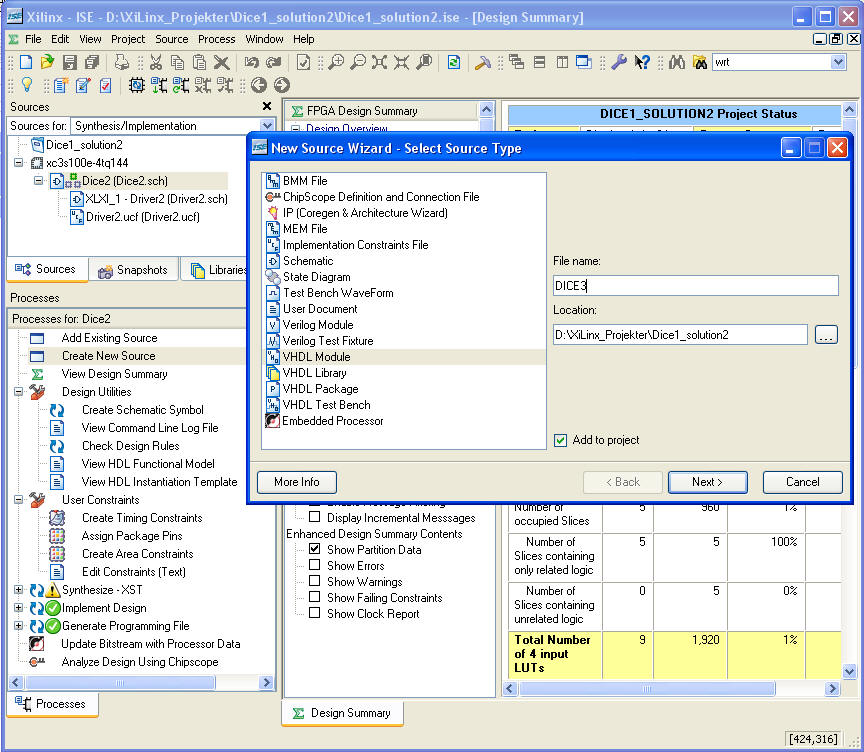Image resolution: width=864 pixels, height=752 pixels.
Task: Check the Show Warnings option
Action: (x=315, y=581)
